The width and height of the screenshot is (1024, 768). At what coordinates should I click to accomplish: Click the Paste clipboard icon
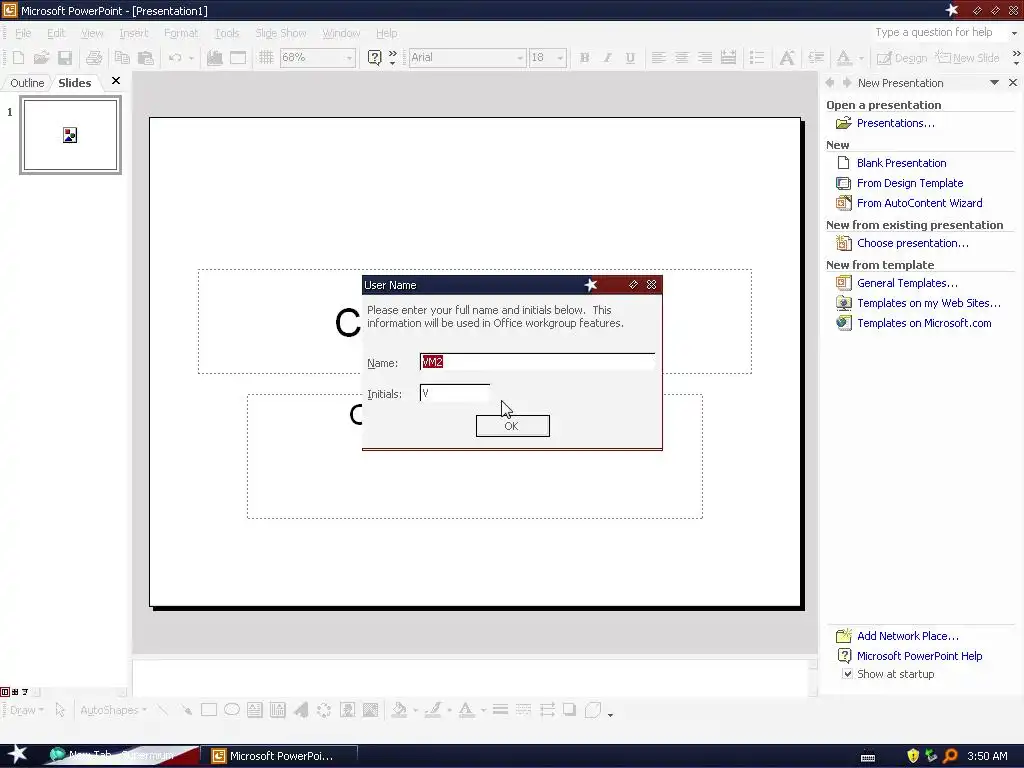point(146,57)
